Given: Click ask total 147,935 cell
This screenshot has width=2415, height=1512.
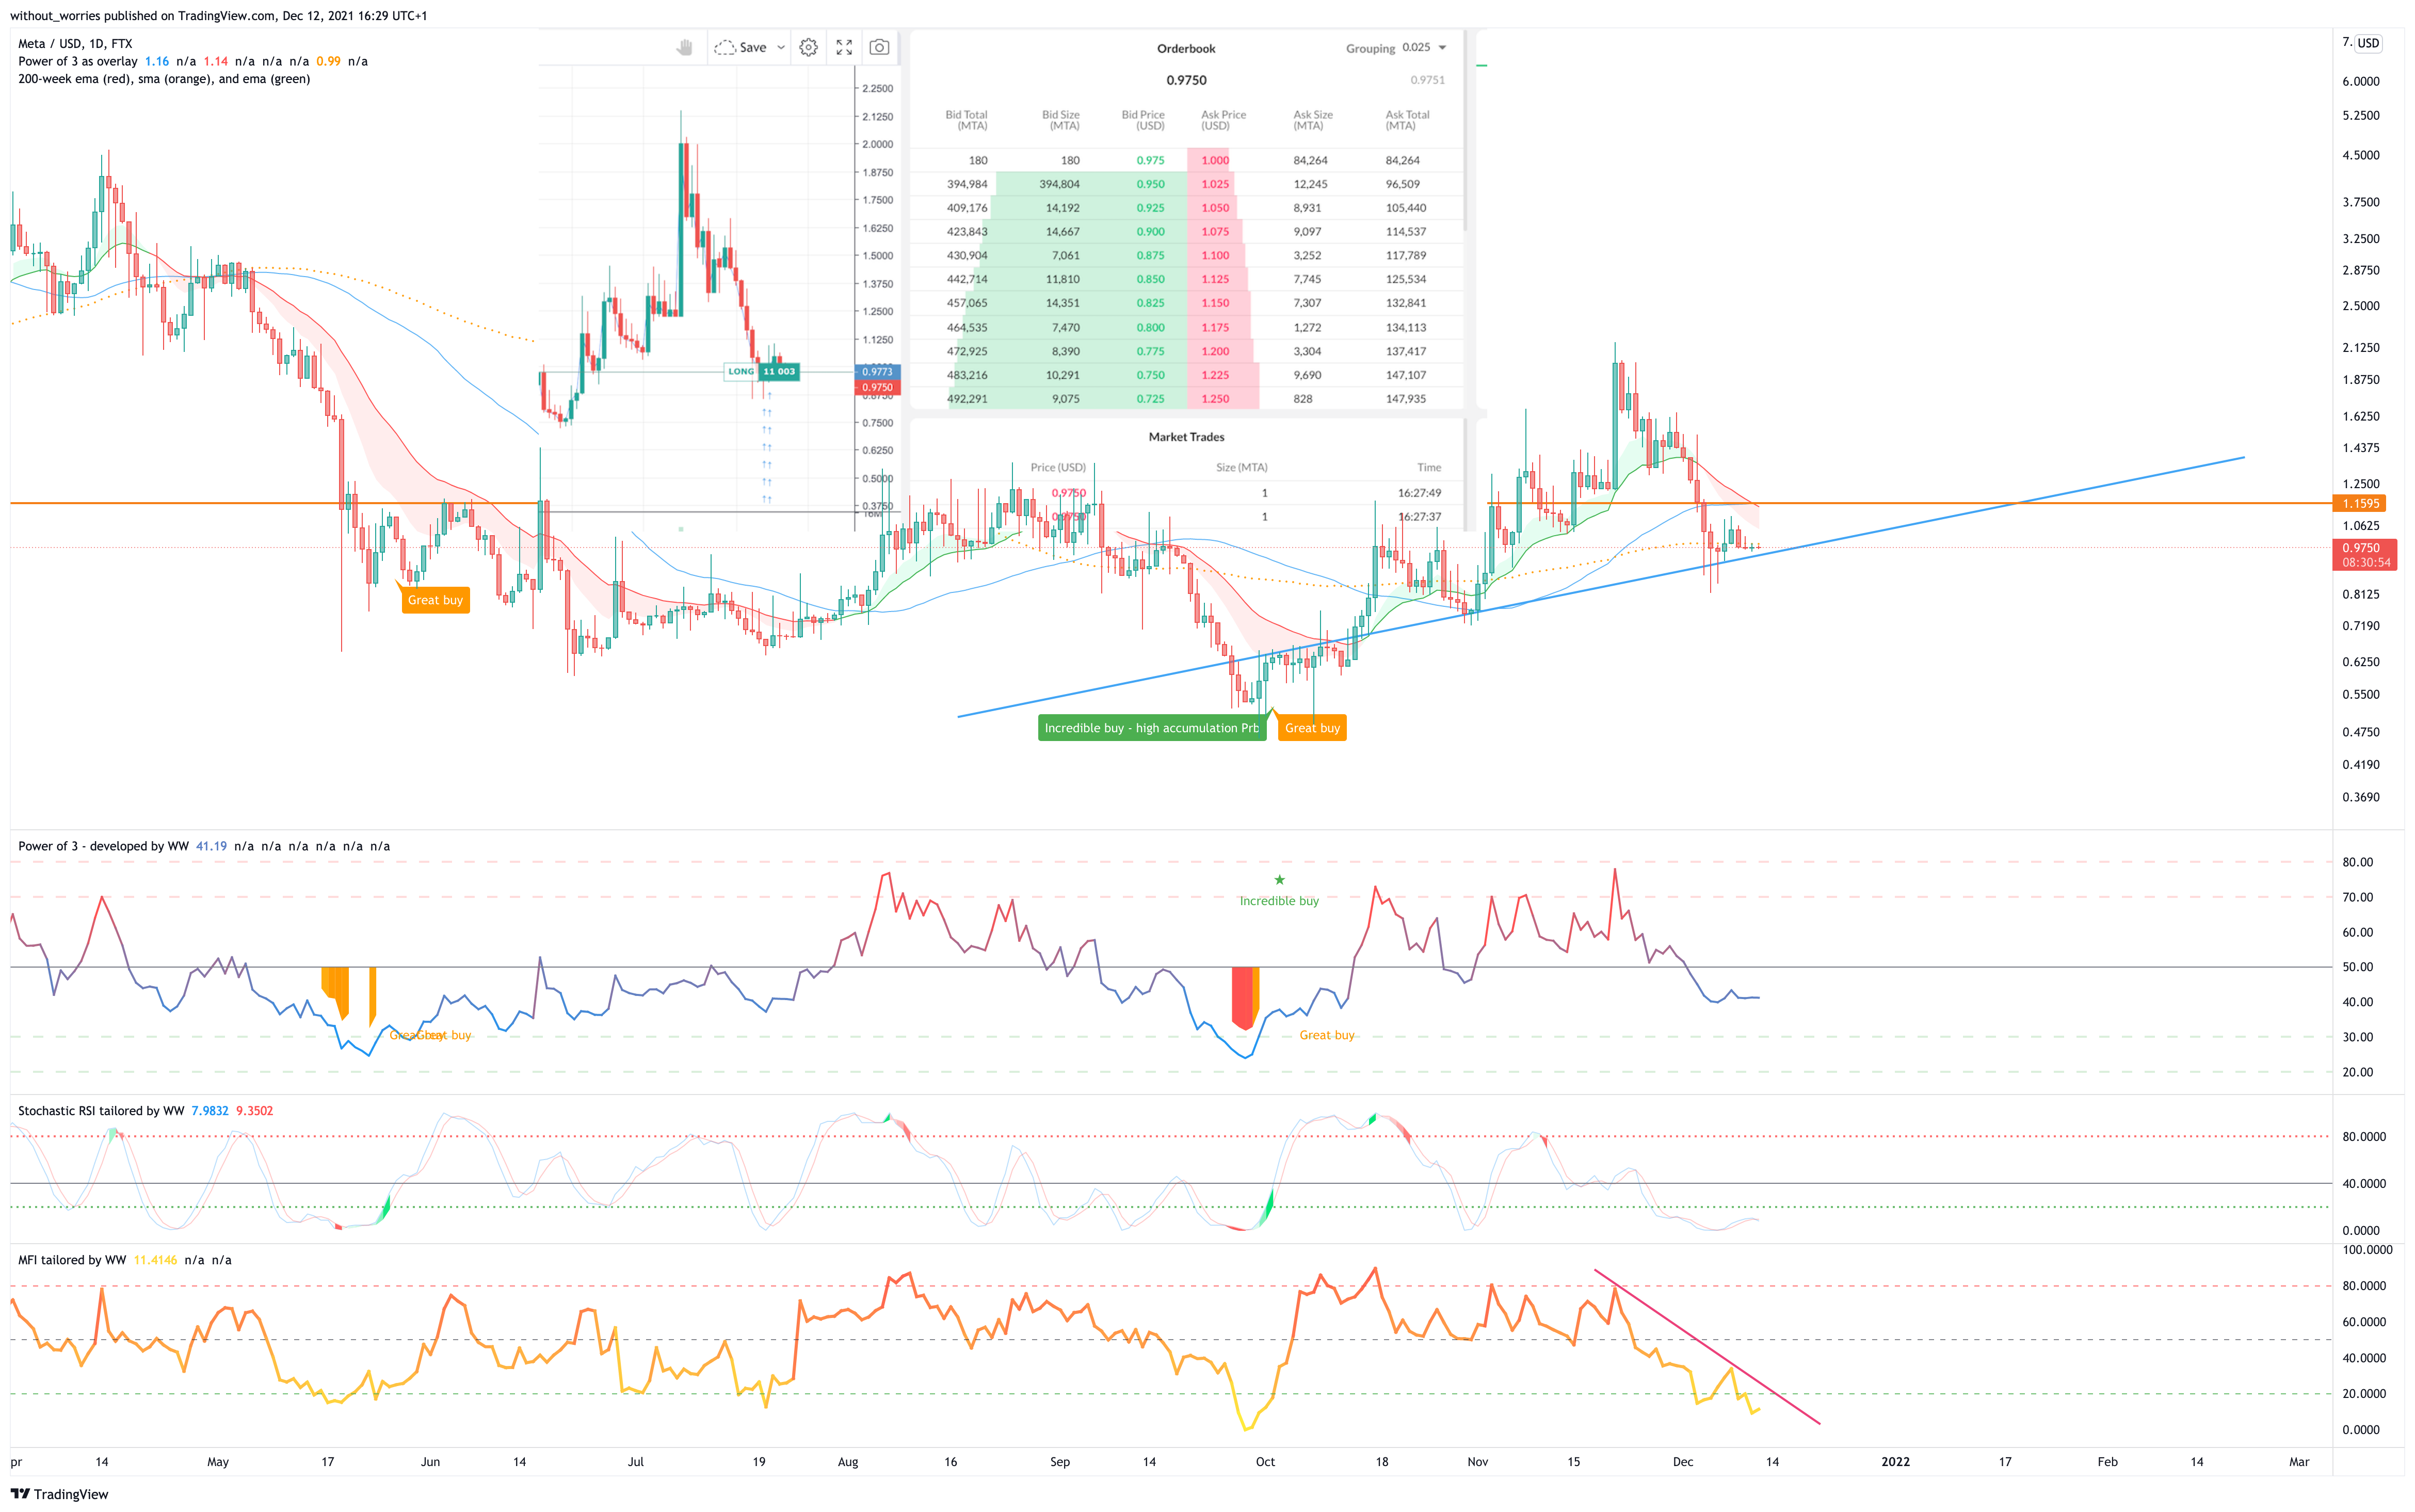Looking at the screenshot, I should pyautogui.click(x=1406, y=399).
